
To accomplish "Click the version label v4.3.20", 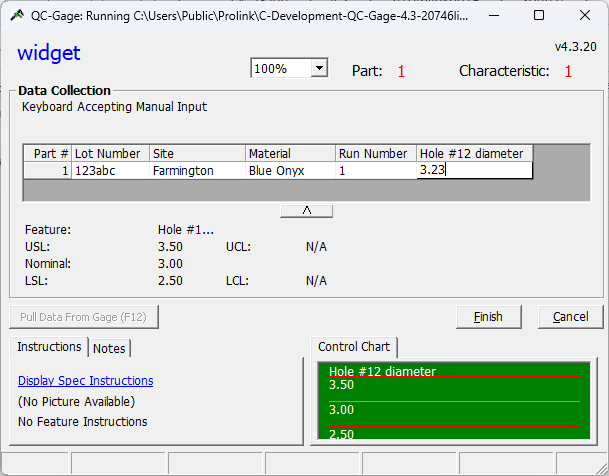I will [576, 47].
